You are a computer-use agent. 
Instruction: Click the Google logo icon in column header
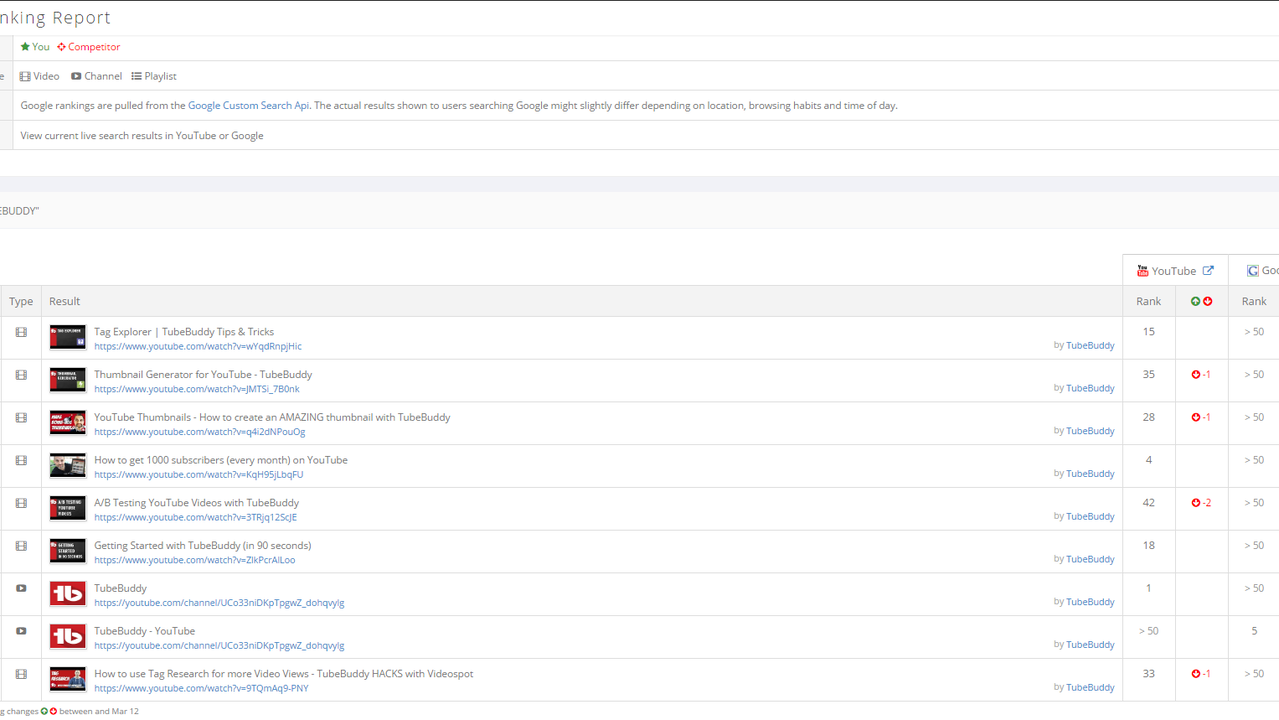1252,271
